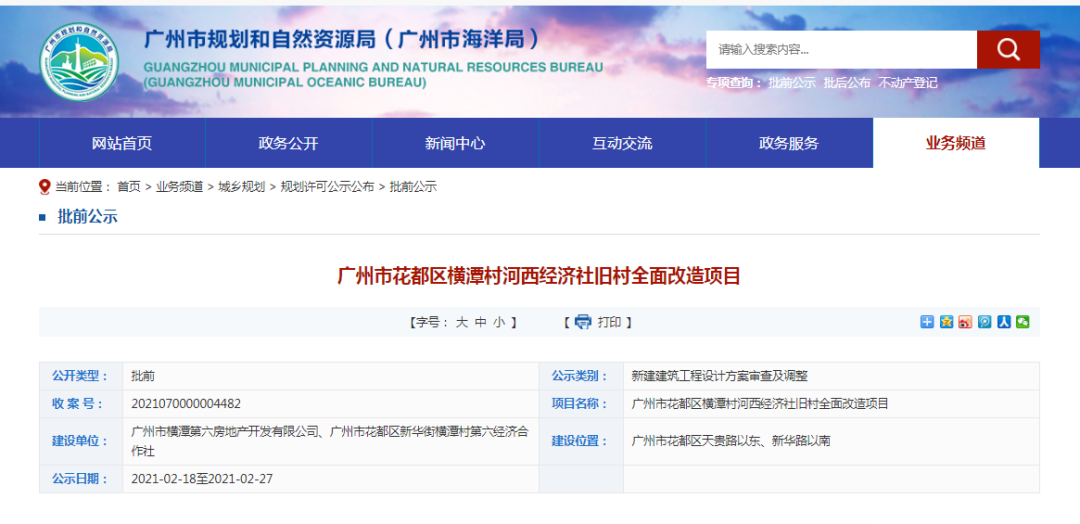1080x524 pixels.
Task: Share via the Sina Weibo icon
Action: click(x=965, y=322)
